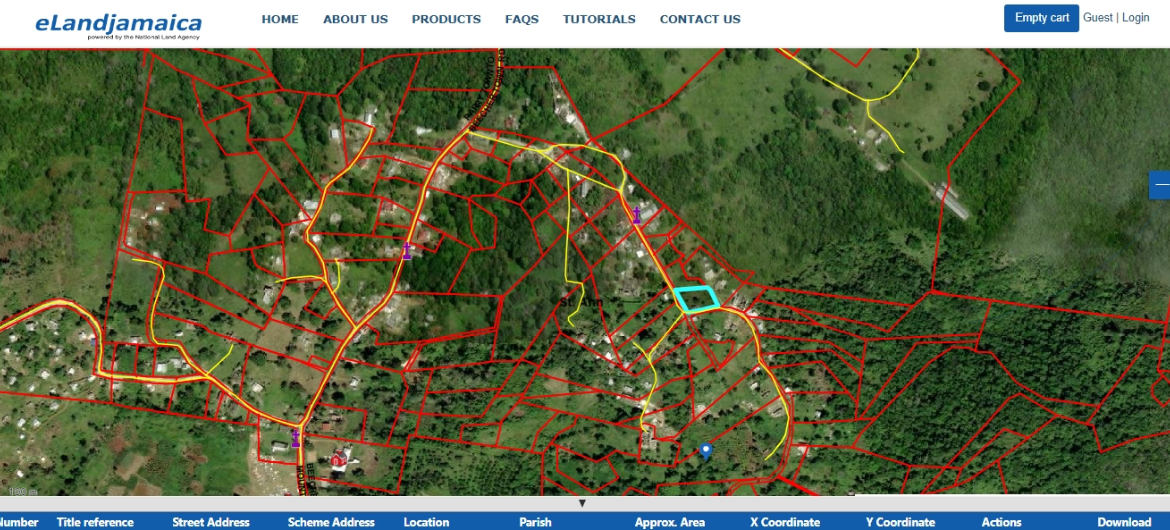Go to ABOUT US
This screenshot has width=1170, height=530.
tap(355, 19)
